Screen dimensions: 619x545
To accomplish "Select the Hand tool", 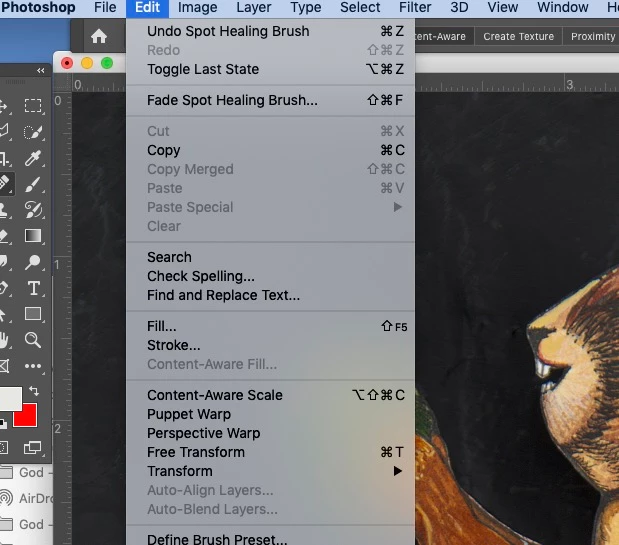I will (x=4, y=340).
